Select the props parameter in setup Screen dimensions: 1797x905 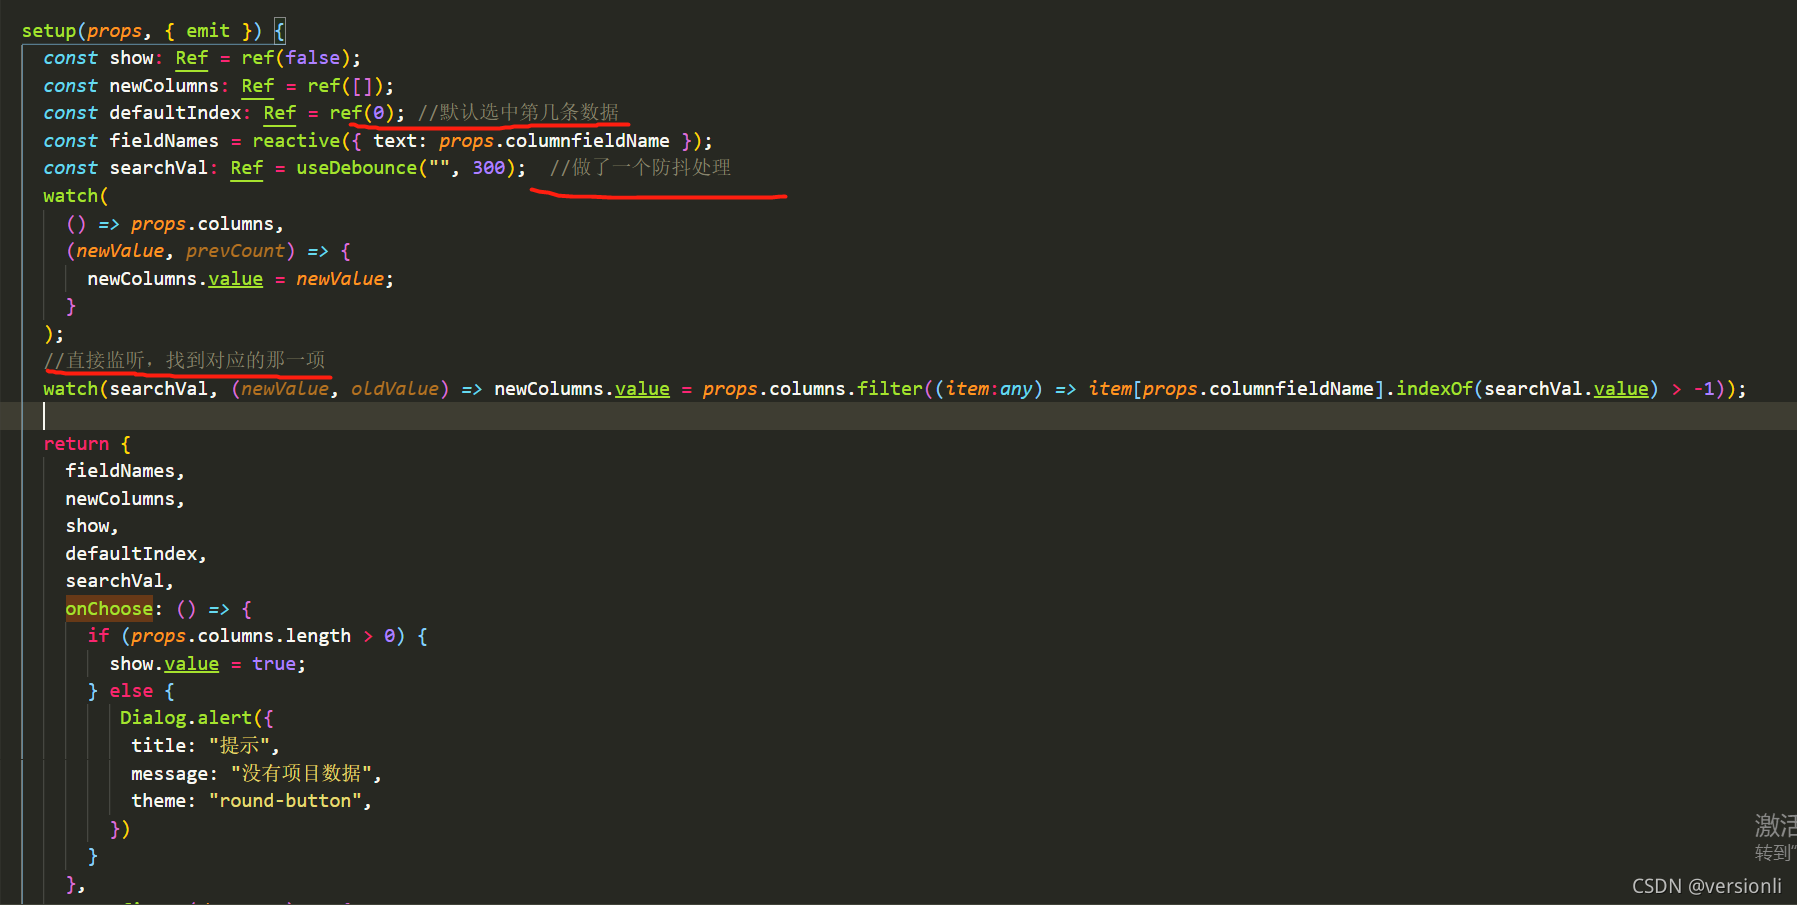(115, 30)
